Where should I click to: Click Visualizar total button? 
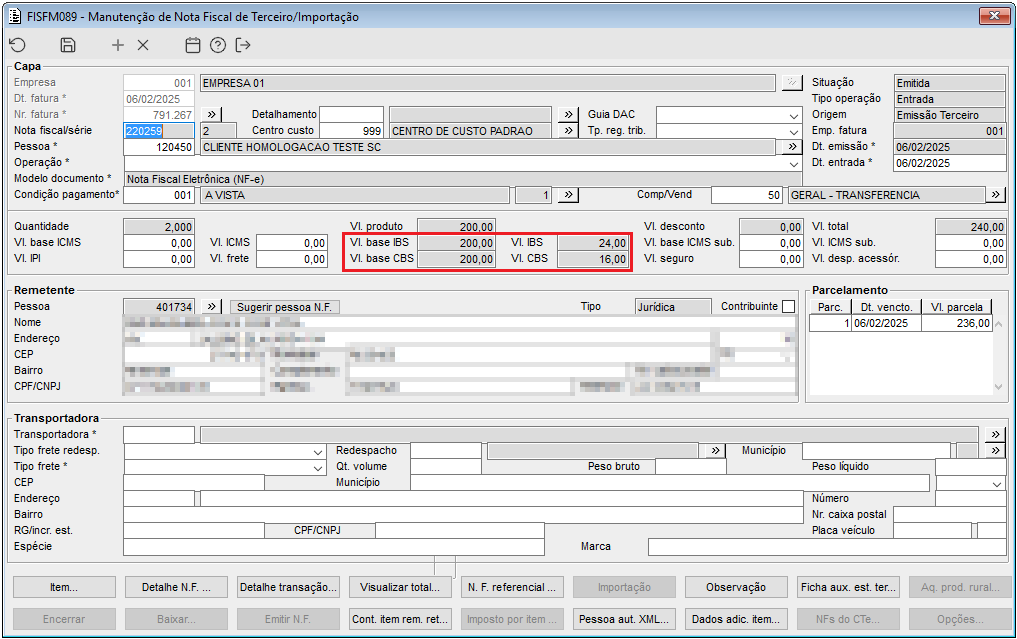pos(400,587)
